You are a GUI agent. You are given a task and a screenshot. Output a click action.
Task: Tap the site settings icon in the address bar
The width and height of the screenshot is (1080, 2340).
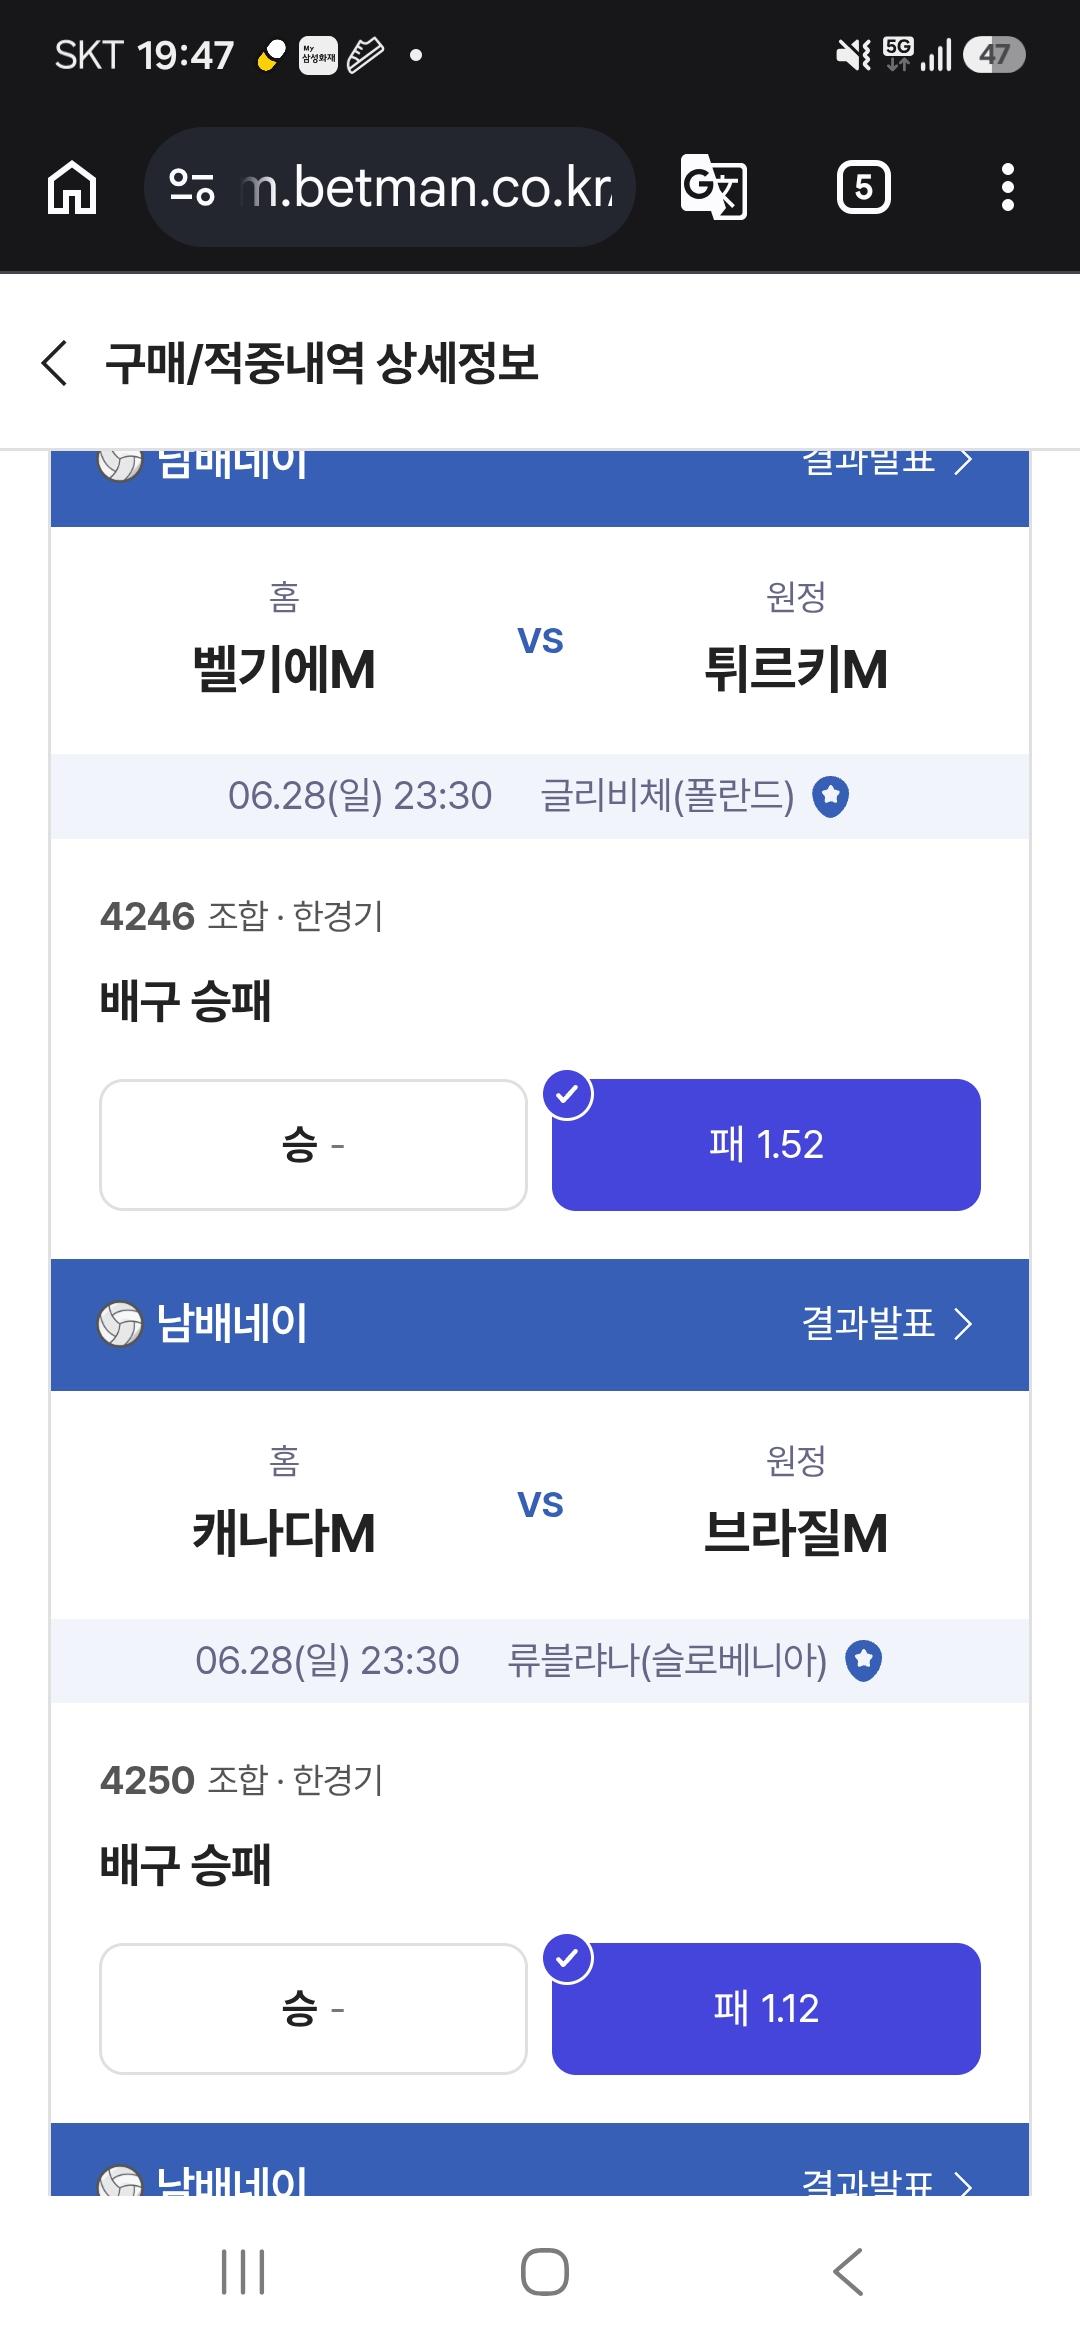coord(191,187)
